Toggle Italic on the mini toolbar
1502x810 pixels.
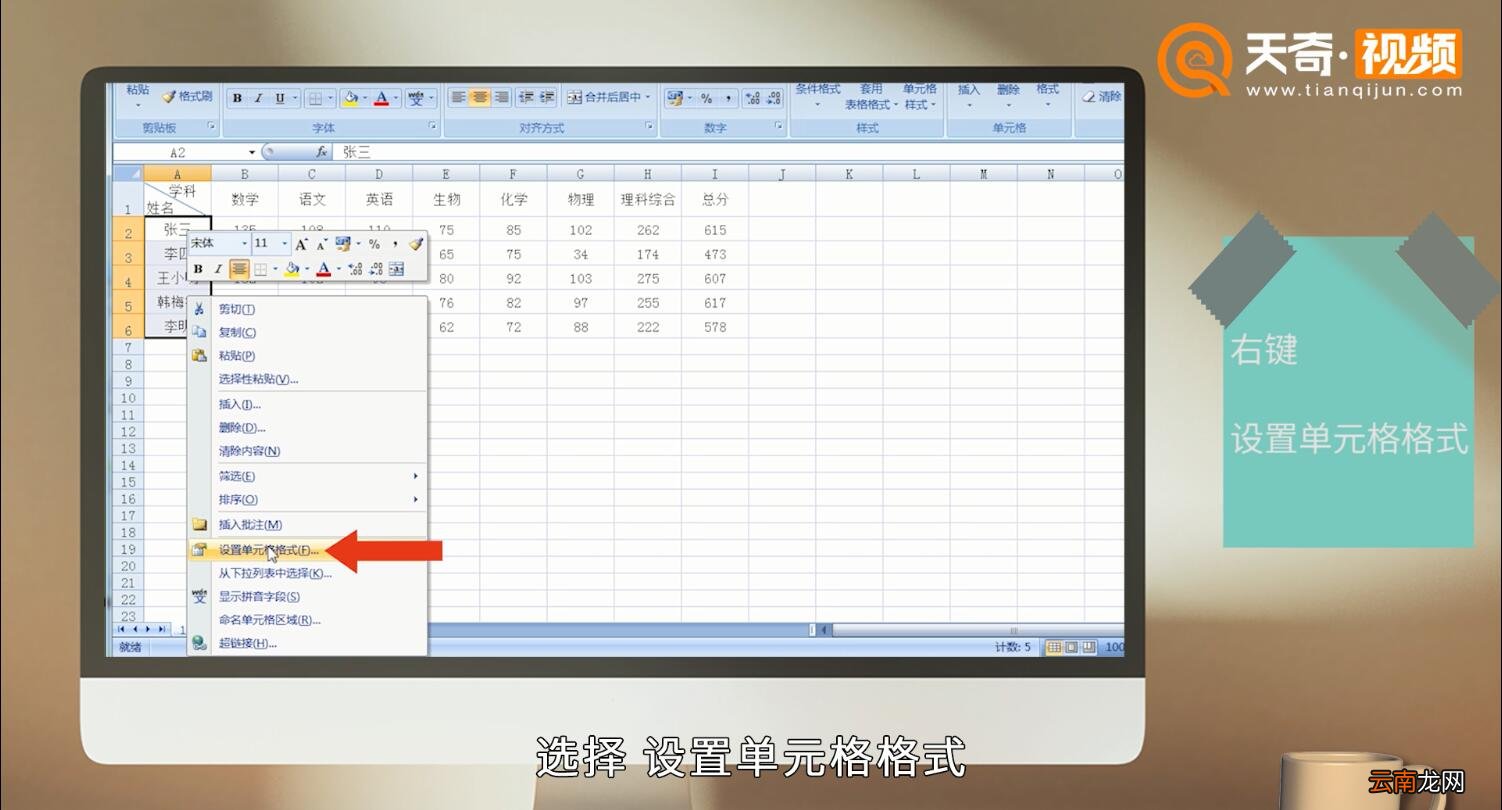click(x=218, y=269)
